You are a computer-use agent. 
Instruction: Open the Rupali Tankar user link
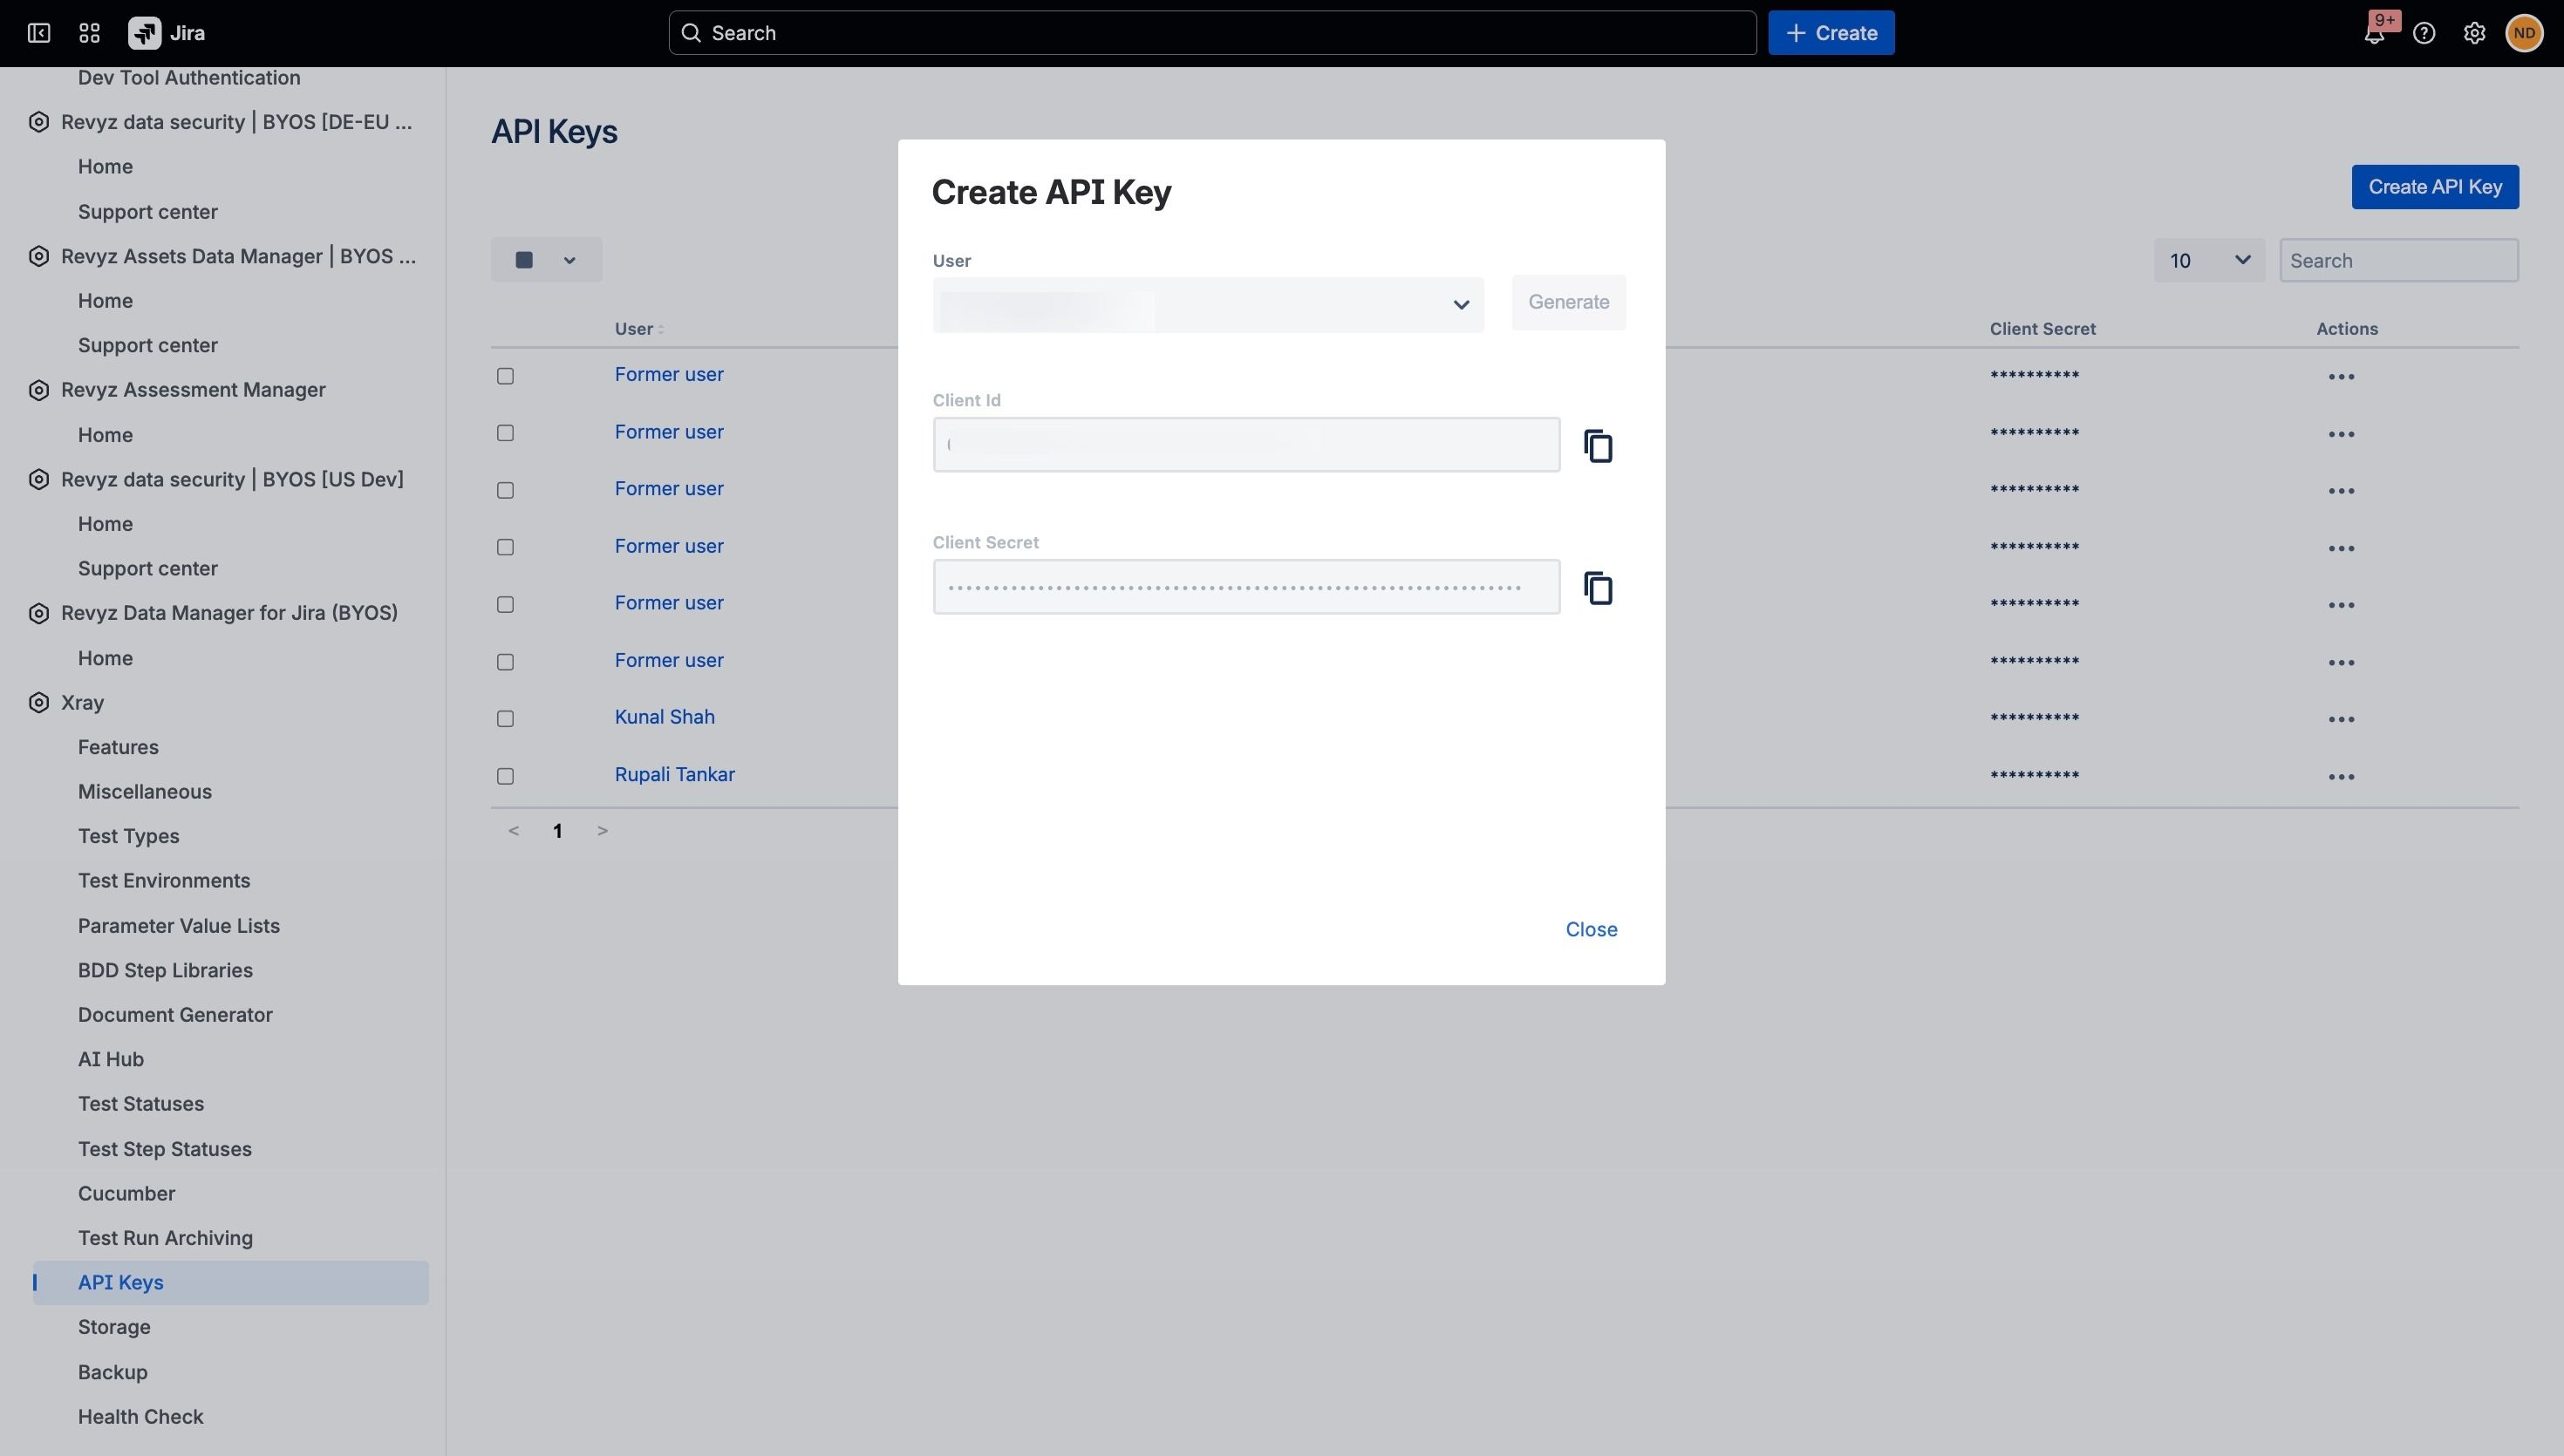674,774
